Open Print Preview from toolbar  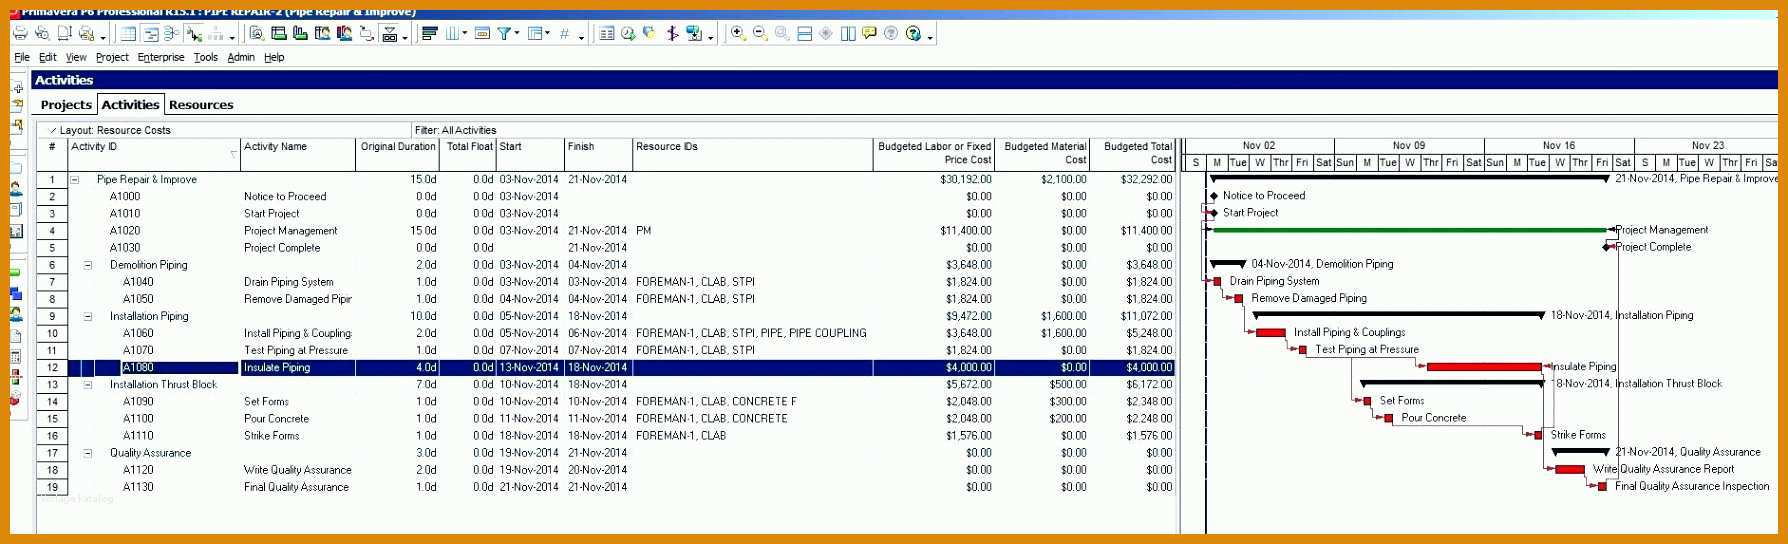(42, 33)
